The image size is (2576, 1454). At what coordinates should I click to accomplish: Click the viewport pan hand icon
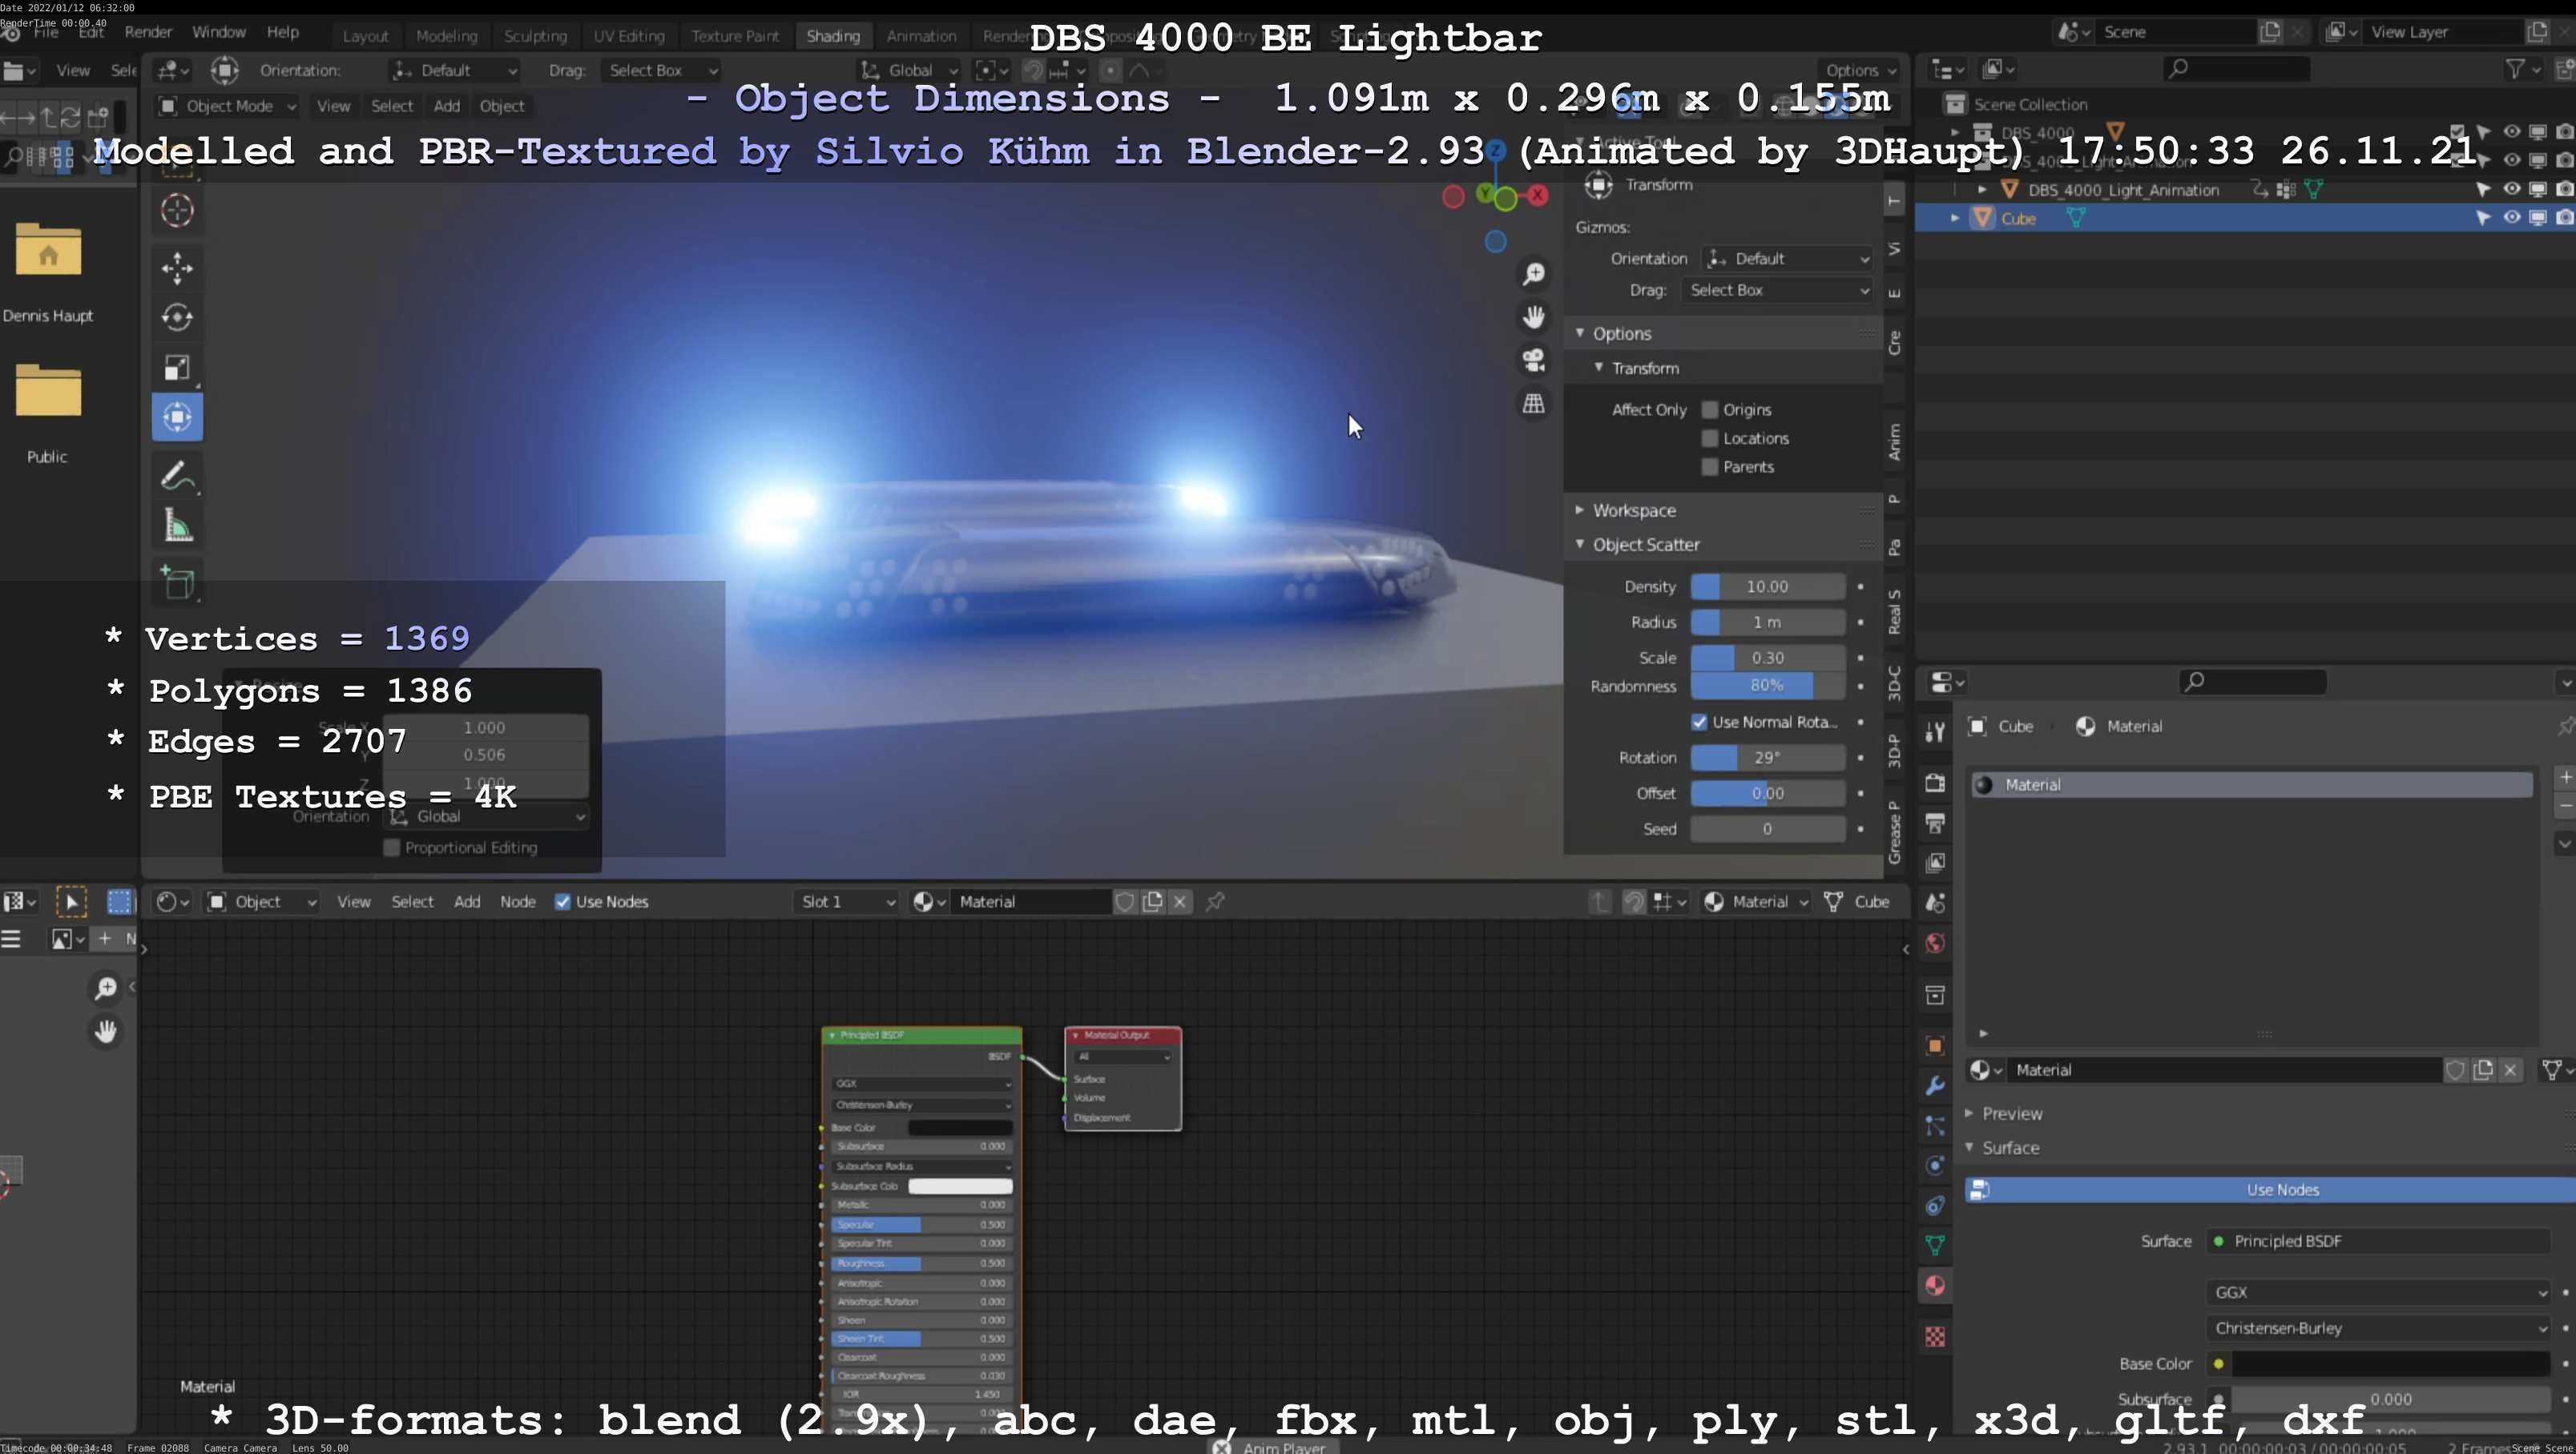coord(1533,317)
